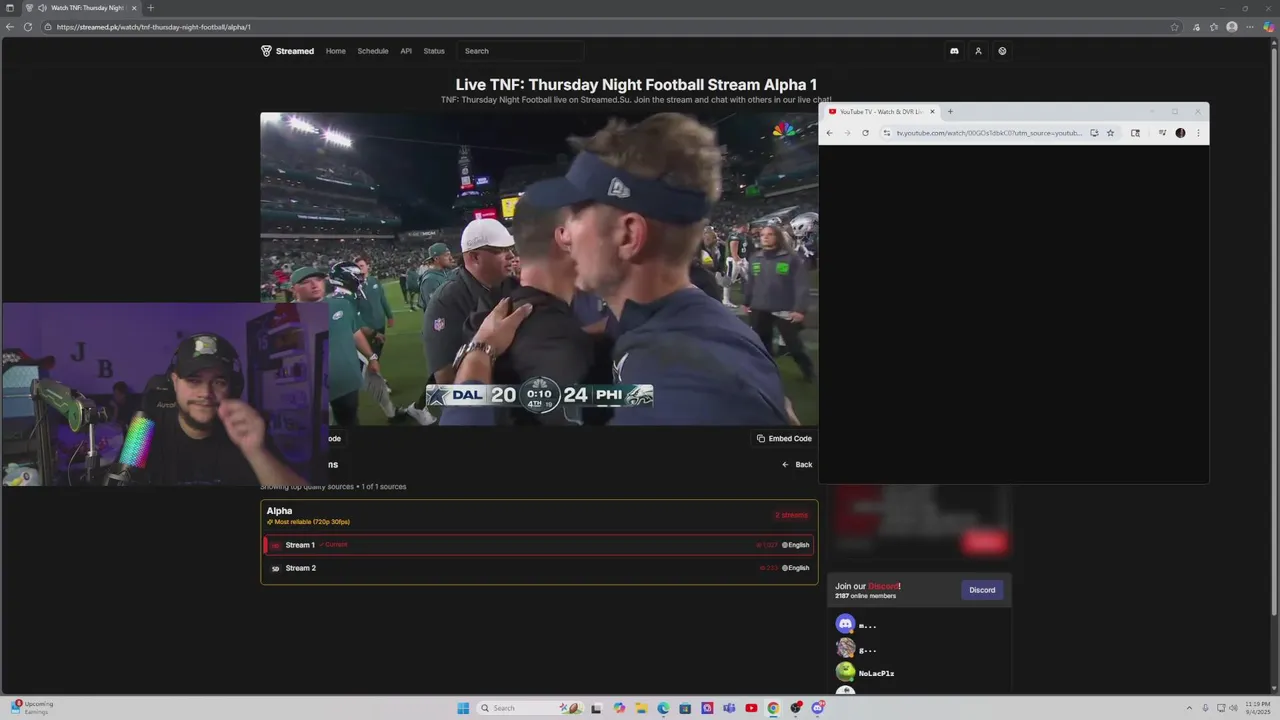1280x720 pixels.
Task: Click the taskbar Search box
Action: pyautogui.click(x=530, y=708)
